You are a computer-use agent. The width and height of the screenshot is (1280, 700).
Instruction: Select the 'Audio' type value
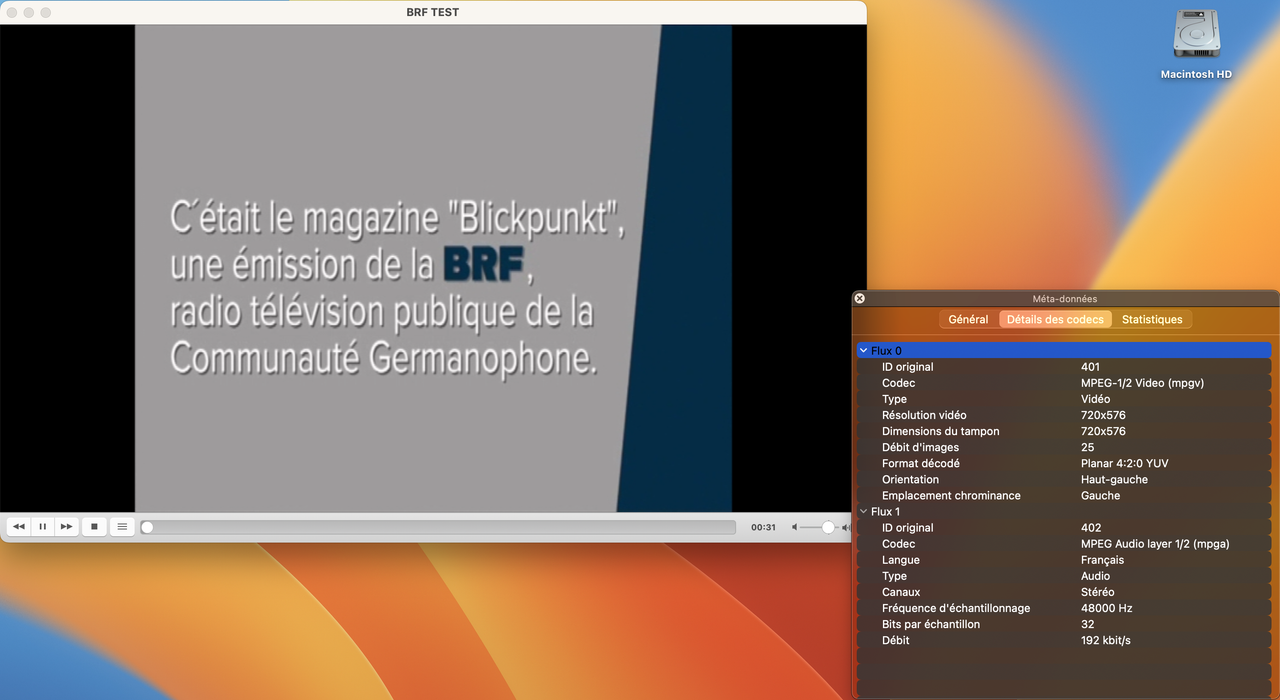coord(1095,576)
